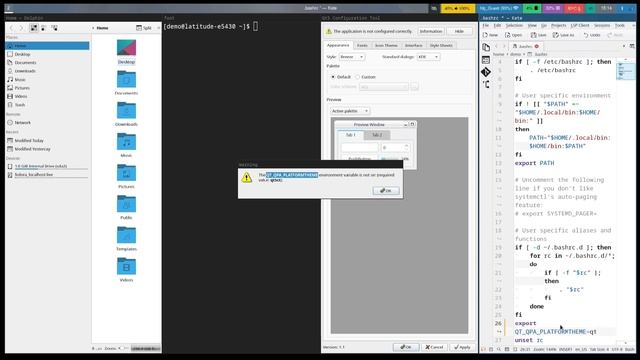Select Documents in Dolphin Places panel

pos(47,62)
